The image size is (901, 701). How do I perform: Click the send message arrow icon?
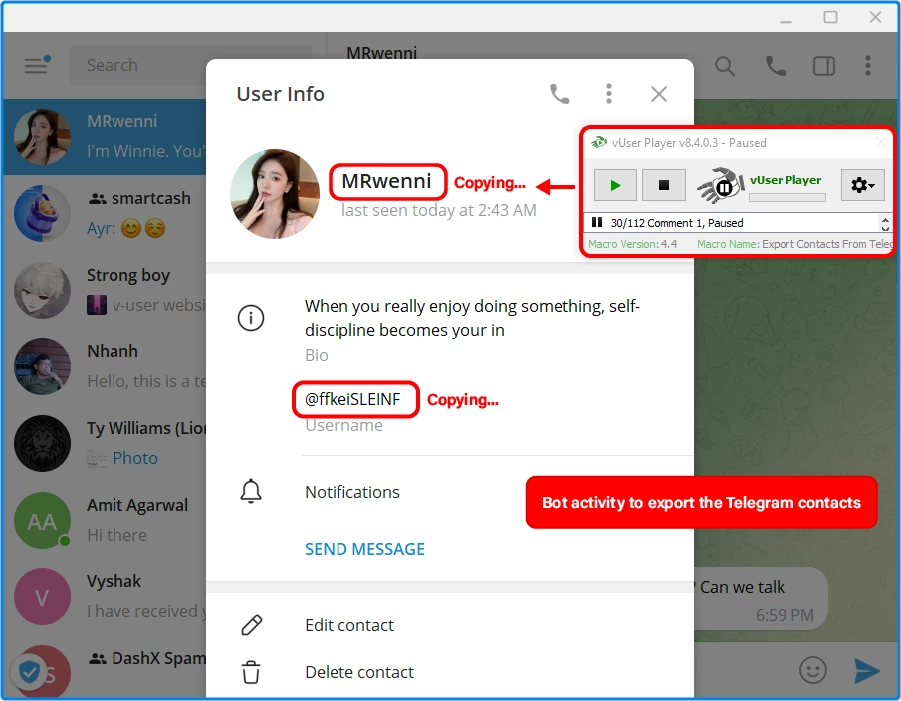click(867, 670)
